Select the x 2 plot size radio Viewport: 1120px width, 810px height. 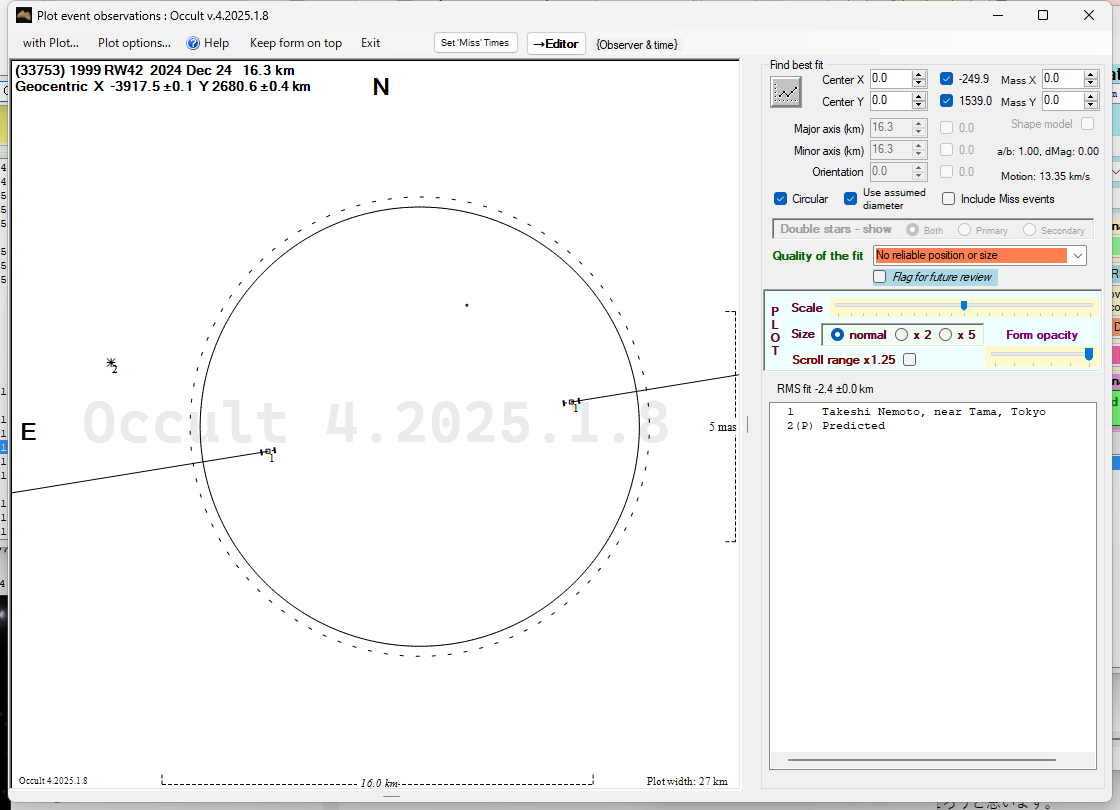[x=901, y=335]
